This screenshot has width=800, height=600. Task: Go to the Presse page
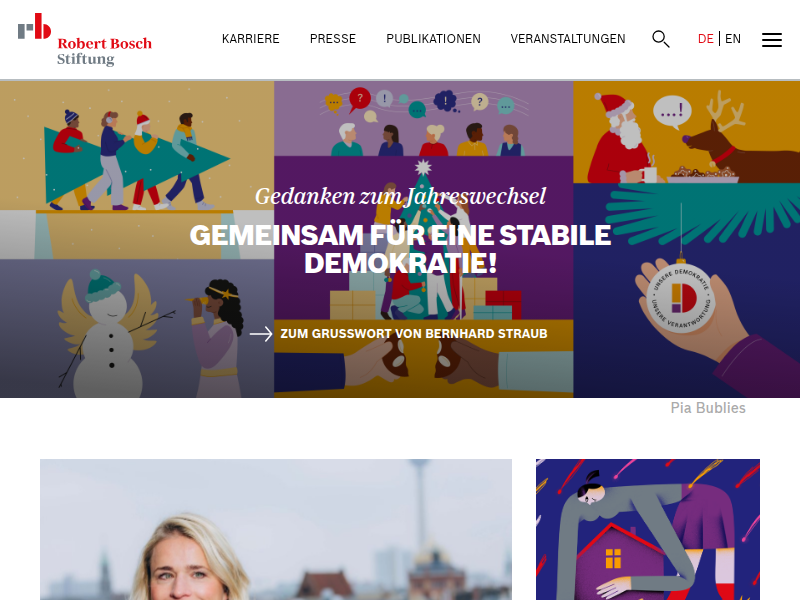pyautogui.click(x=333, y=39)
